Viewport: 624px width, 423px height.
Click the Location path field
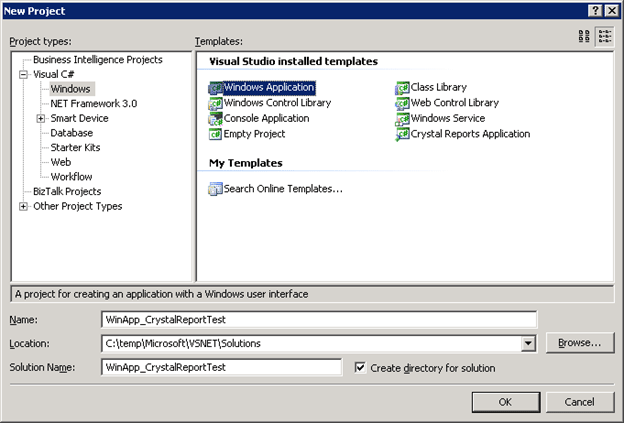tap(311, 343)
